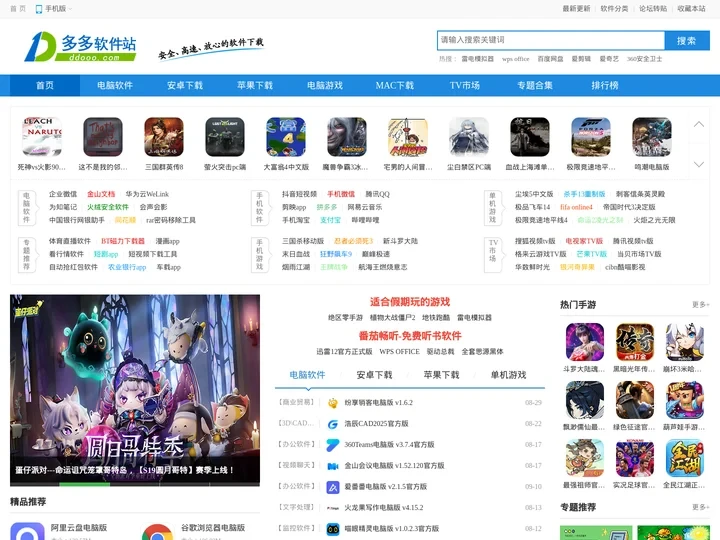
Task: Click the 金山文档 link
Action: tap(101, 194)
